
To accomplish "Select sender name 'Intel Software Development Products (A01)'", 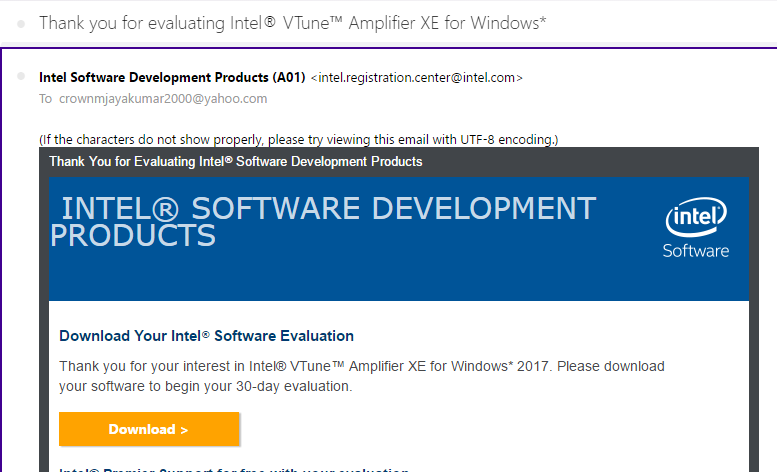I will pyautogui.click(x=172, y=77).
